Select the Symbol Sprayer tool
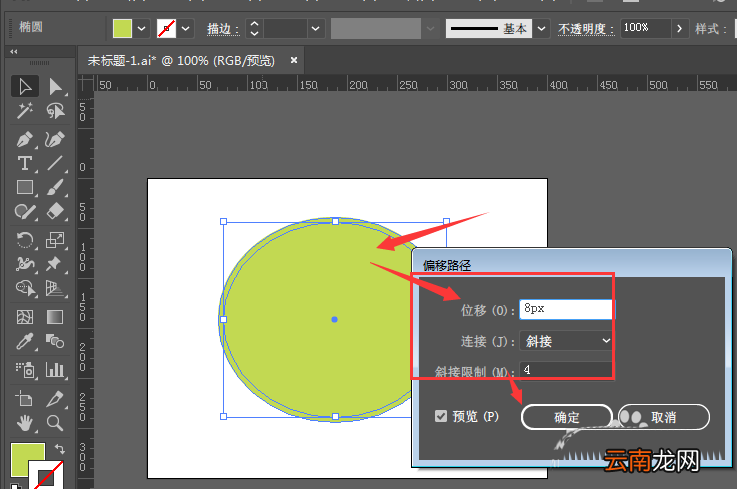The height and width of the screenshot is (489, 737). click(25, 370)
